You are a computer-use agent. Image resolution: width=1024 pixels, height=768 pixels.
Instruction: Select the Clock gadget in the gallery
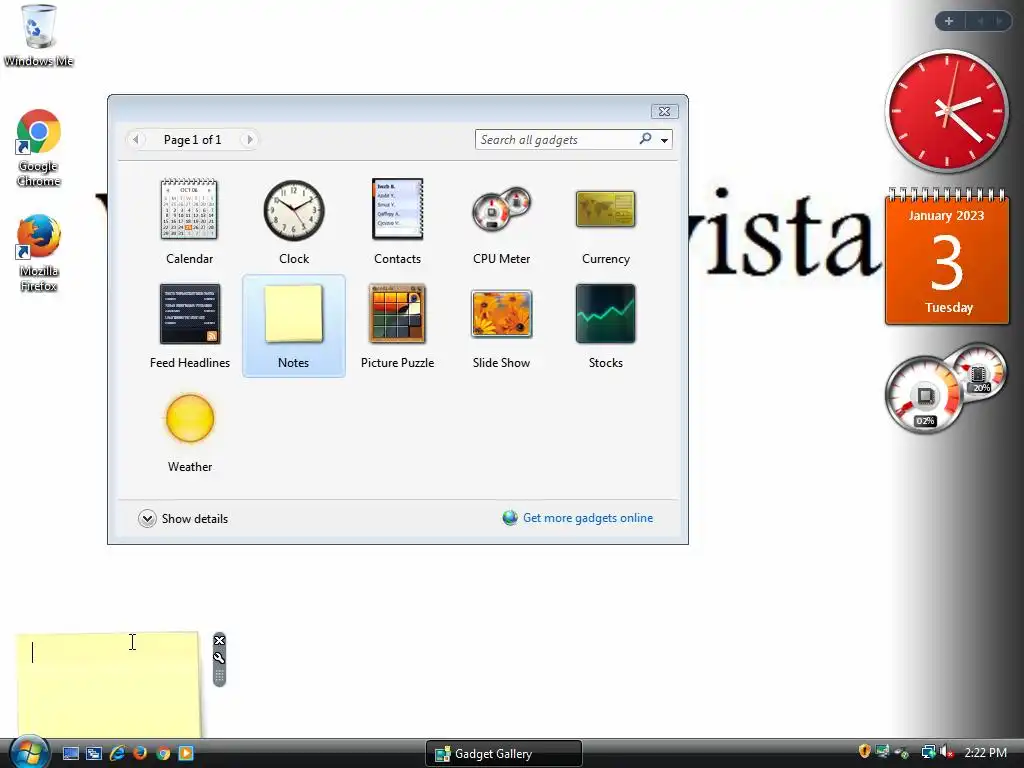[x=294, y=210]
